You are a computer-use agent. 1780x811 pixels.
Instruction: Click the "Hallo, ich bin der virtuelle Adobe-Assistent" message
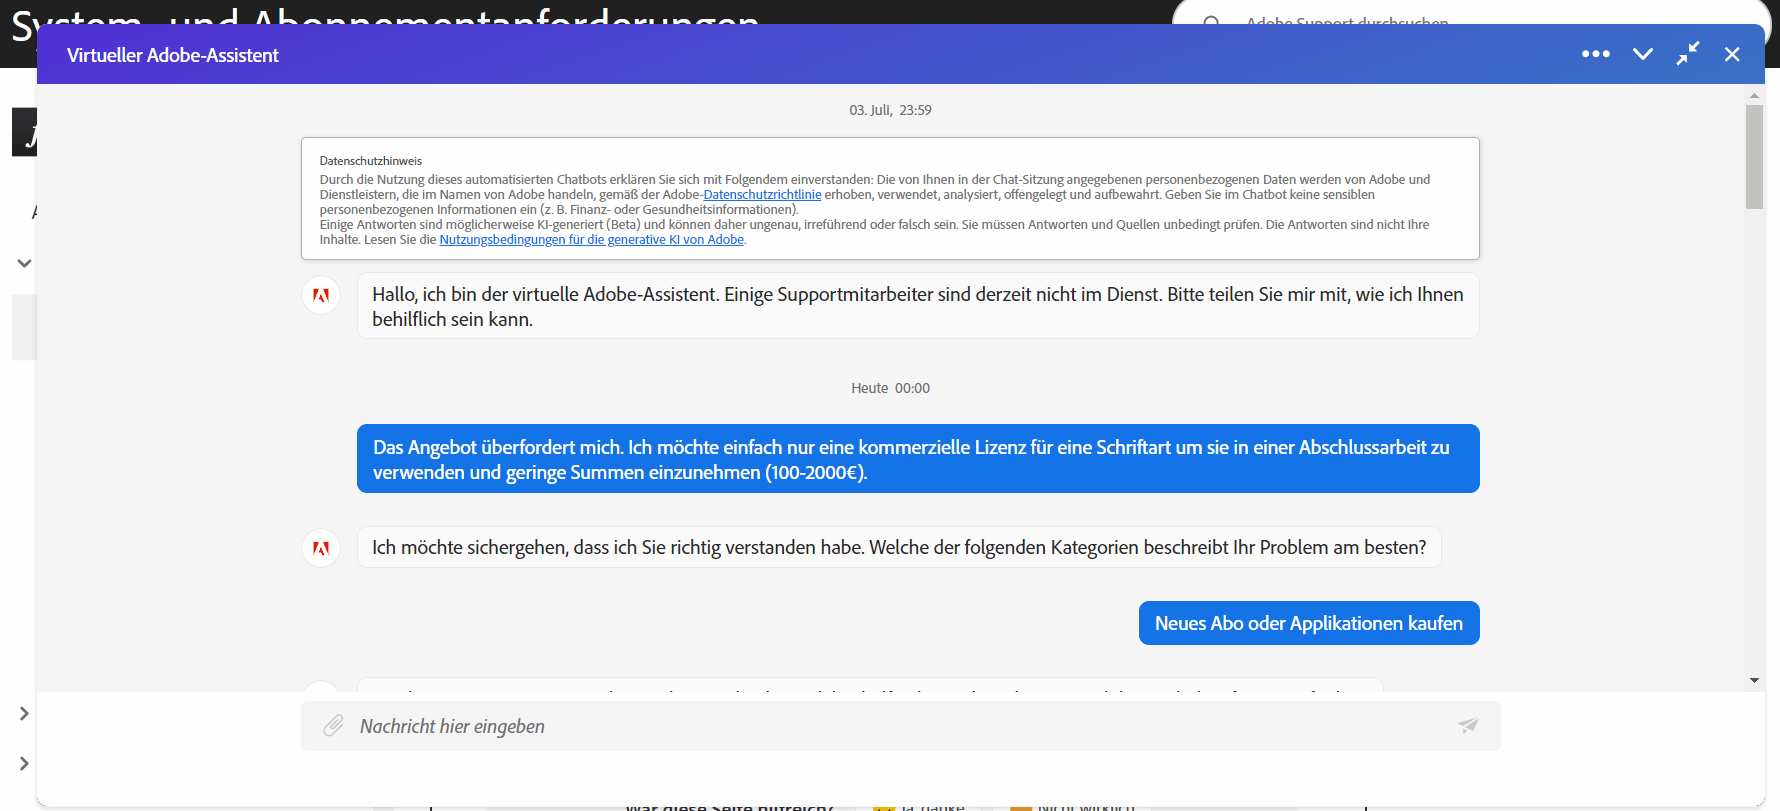918,306
